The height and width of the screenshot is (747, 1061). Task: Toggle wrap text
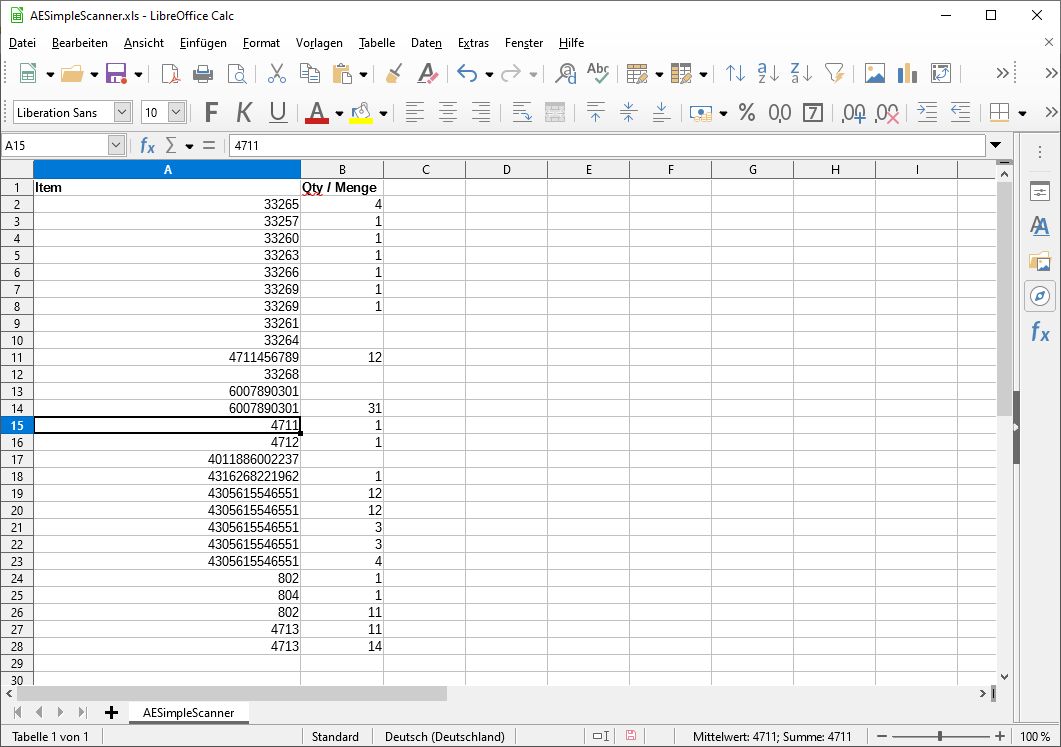(x=522, y=112)
